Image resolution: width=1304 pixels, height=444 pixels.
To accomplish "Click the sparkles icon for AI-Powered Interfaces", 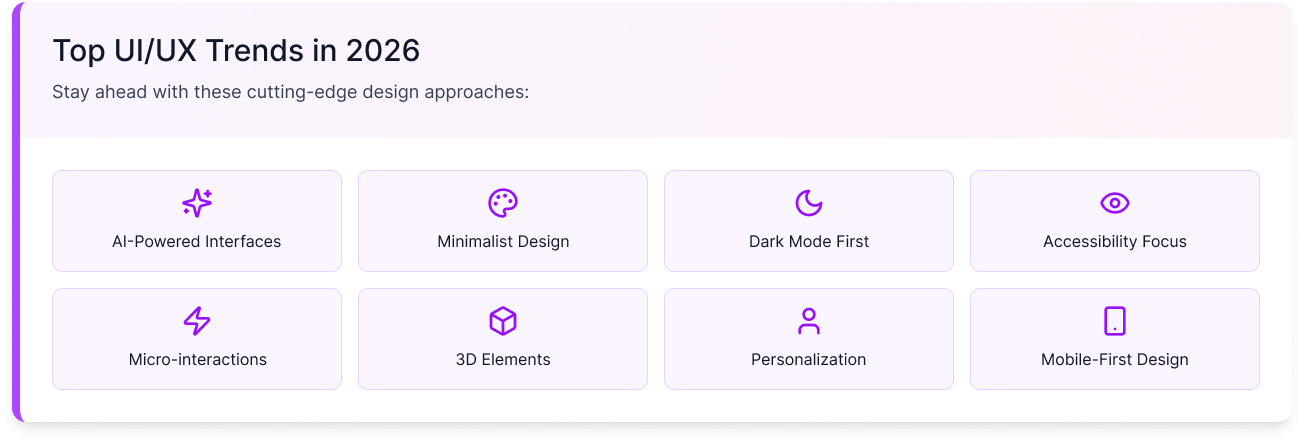I will (x=197, y=203).
